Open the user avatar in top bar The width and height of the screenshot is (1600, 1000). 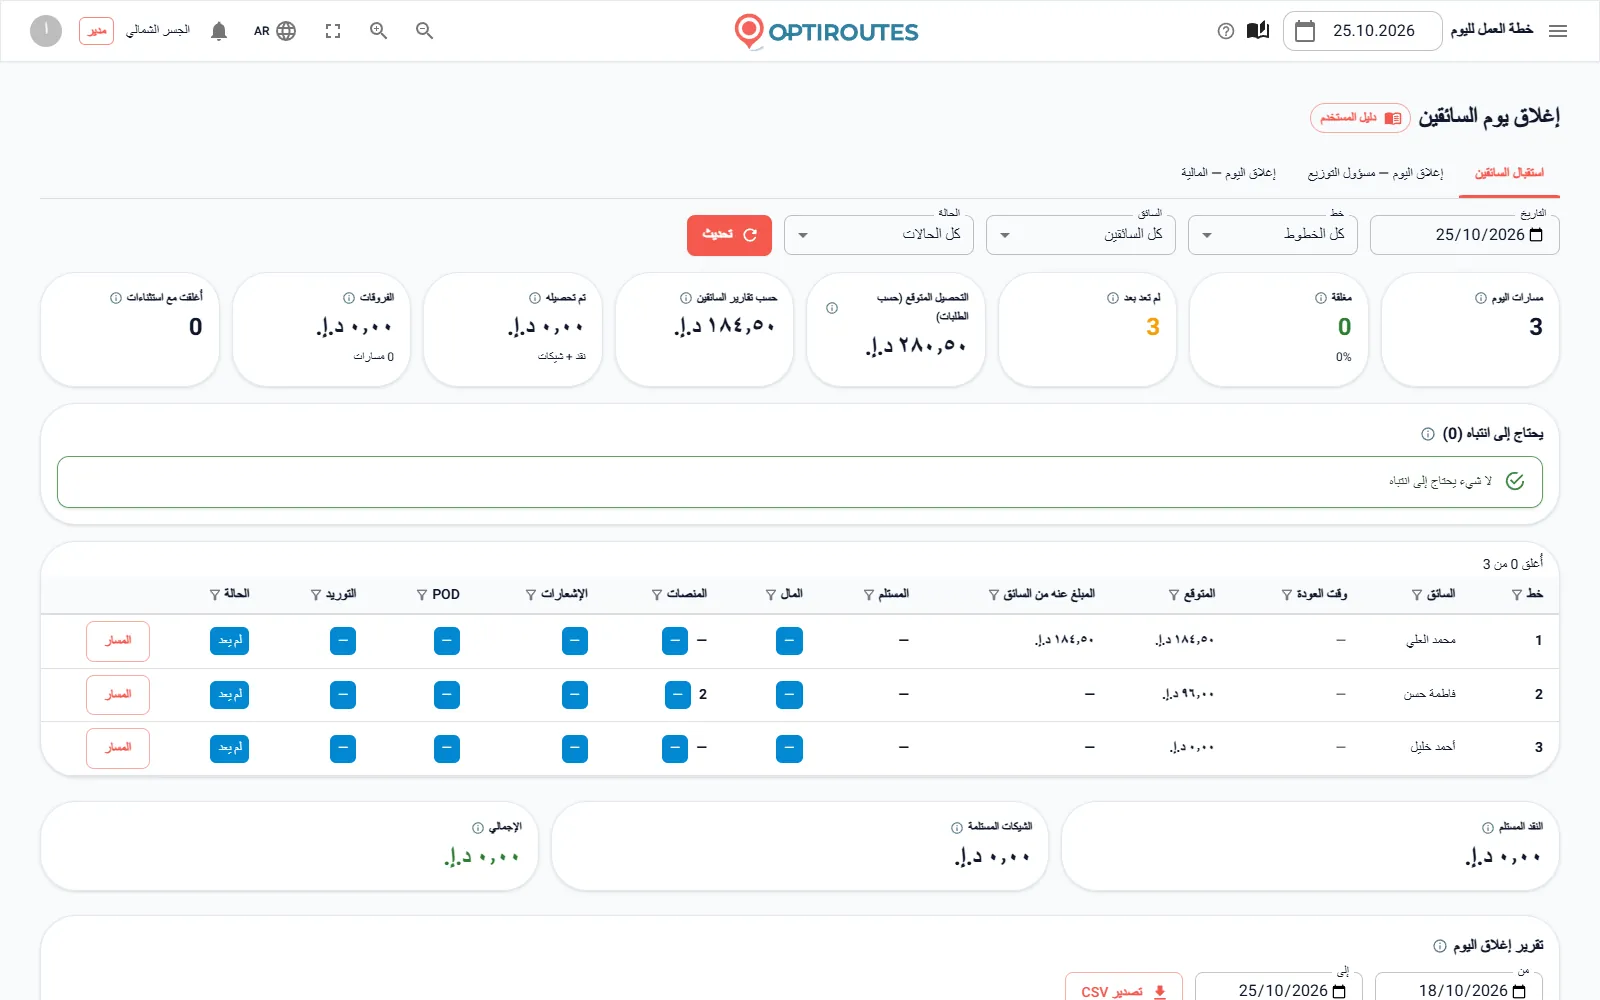pos(46,31)
